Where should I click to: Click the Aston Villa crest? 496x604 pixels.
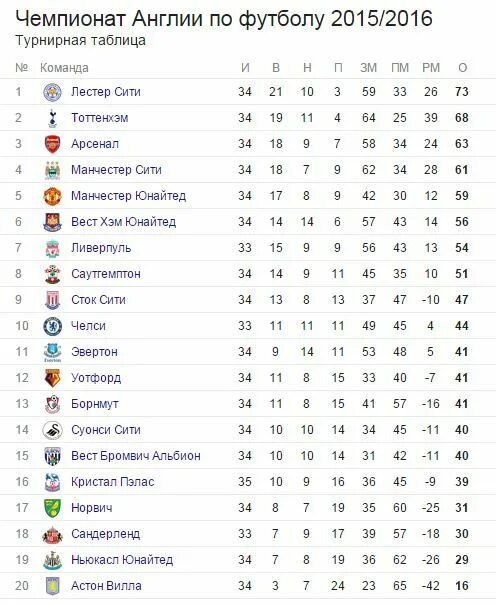pos(52,586)
